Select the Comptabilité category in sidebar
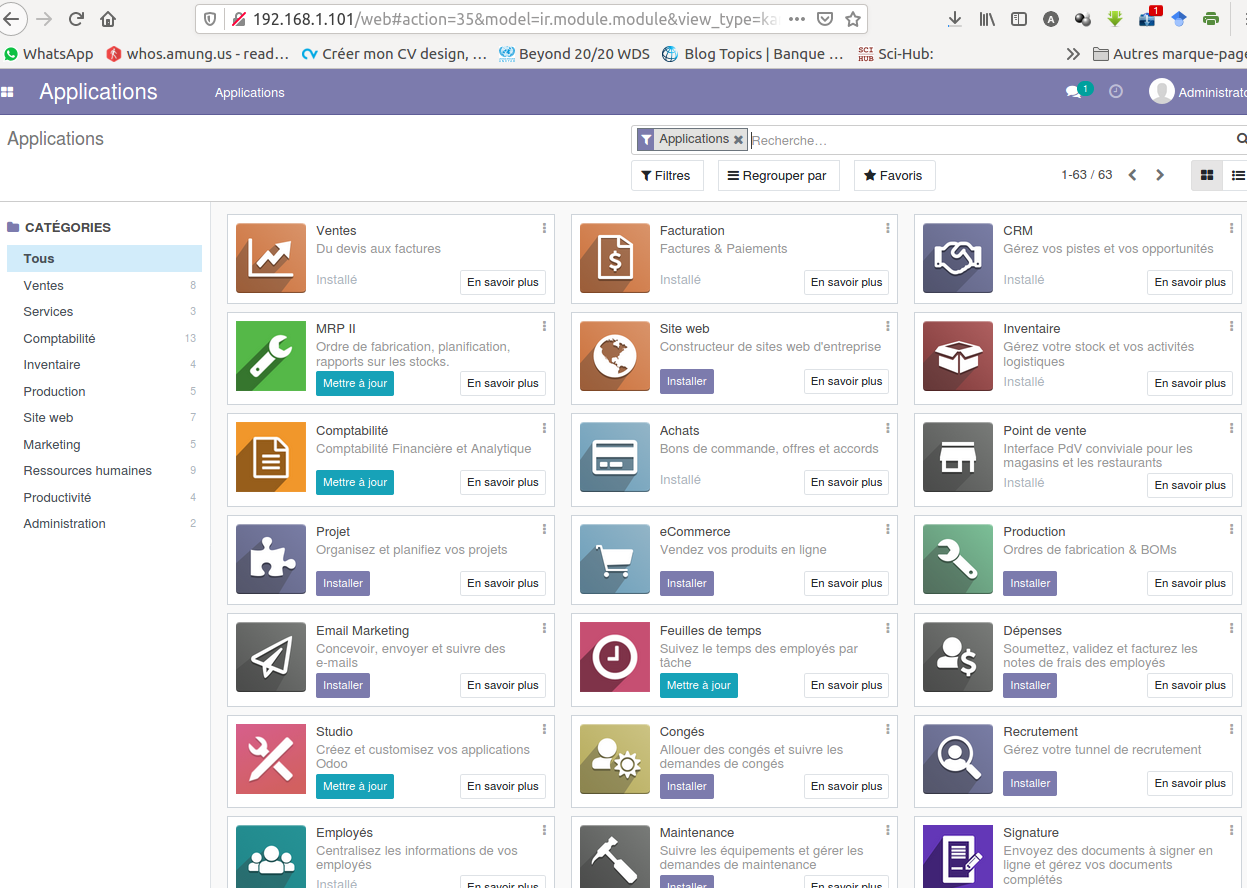 pyautogui.click(x=104, y=338)
